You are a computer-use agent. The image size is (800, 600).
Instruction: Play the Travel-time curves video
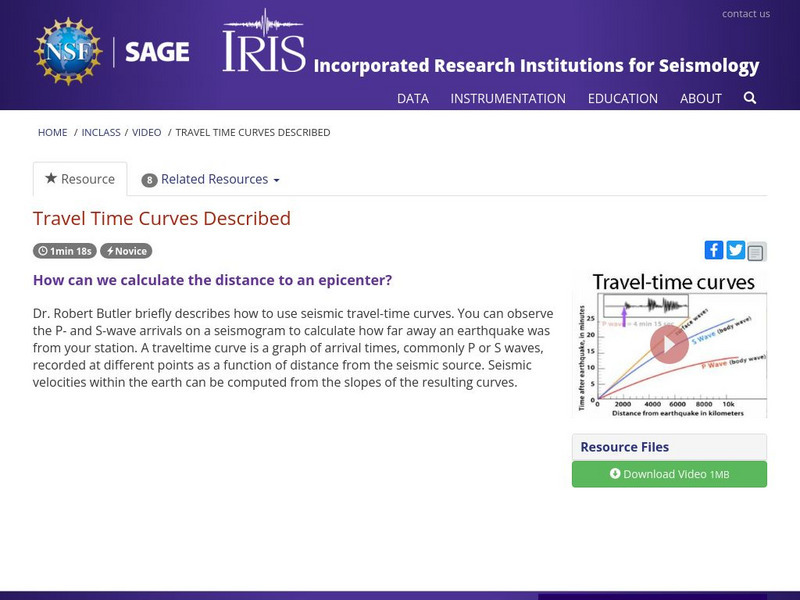pyautogui.click(x=667, y=343)
